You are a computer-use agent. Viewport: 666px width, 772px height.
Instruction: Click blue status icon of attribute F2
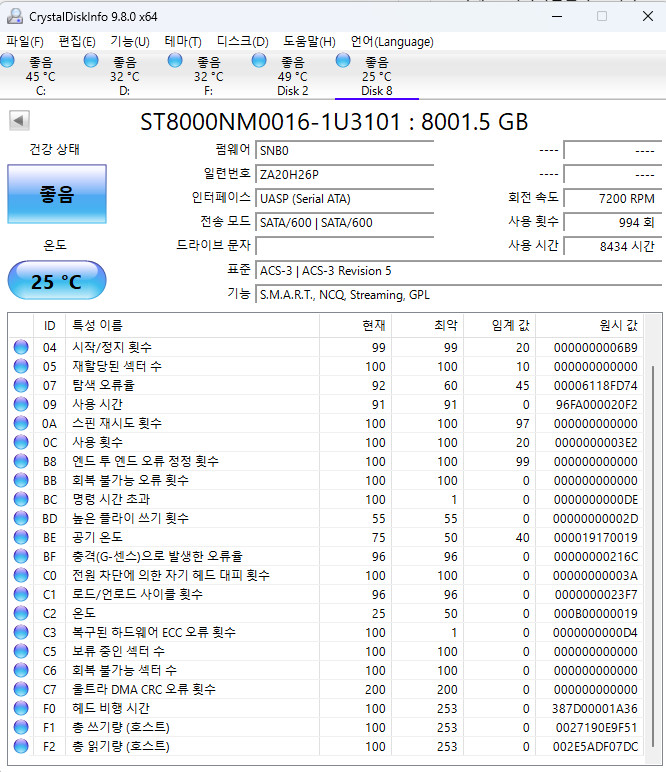point(21,746)
